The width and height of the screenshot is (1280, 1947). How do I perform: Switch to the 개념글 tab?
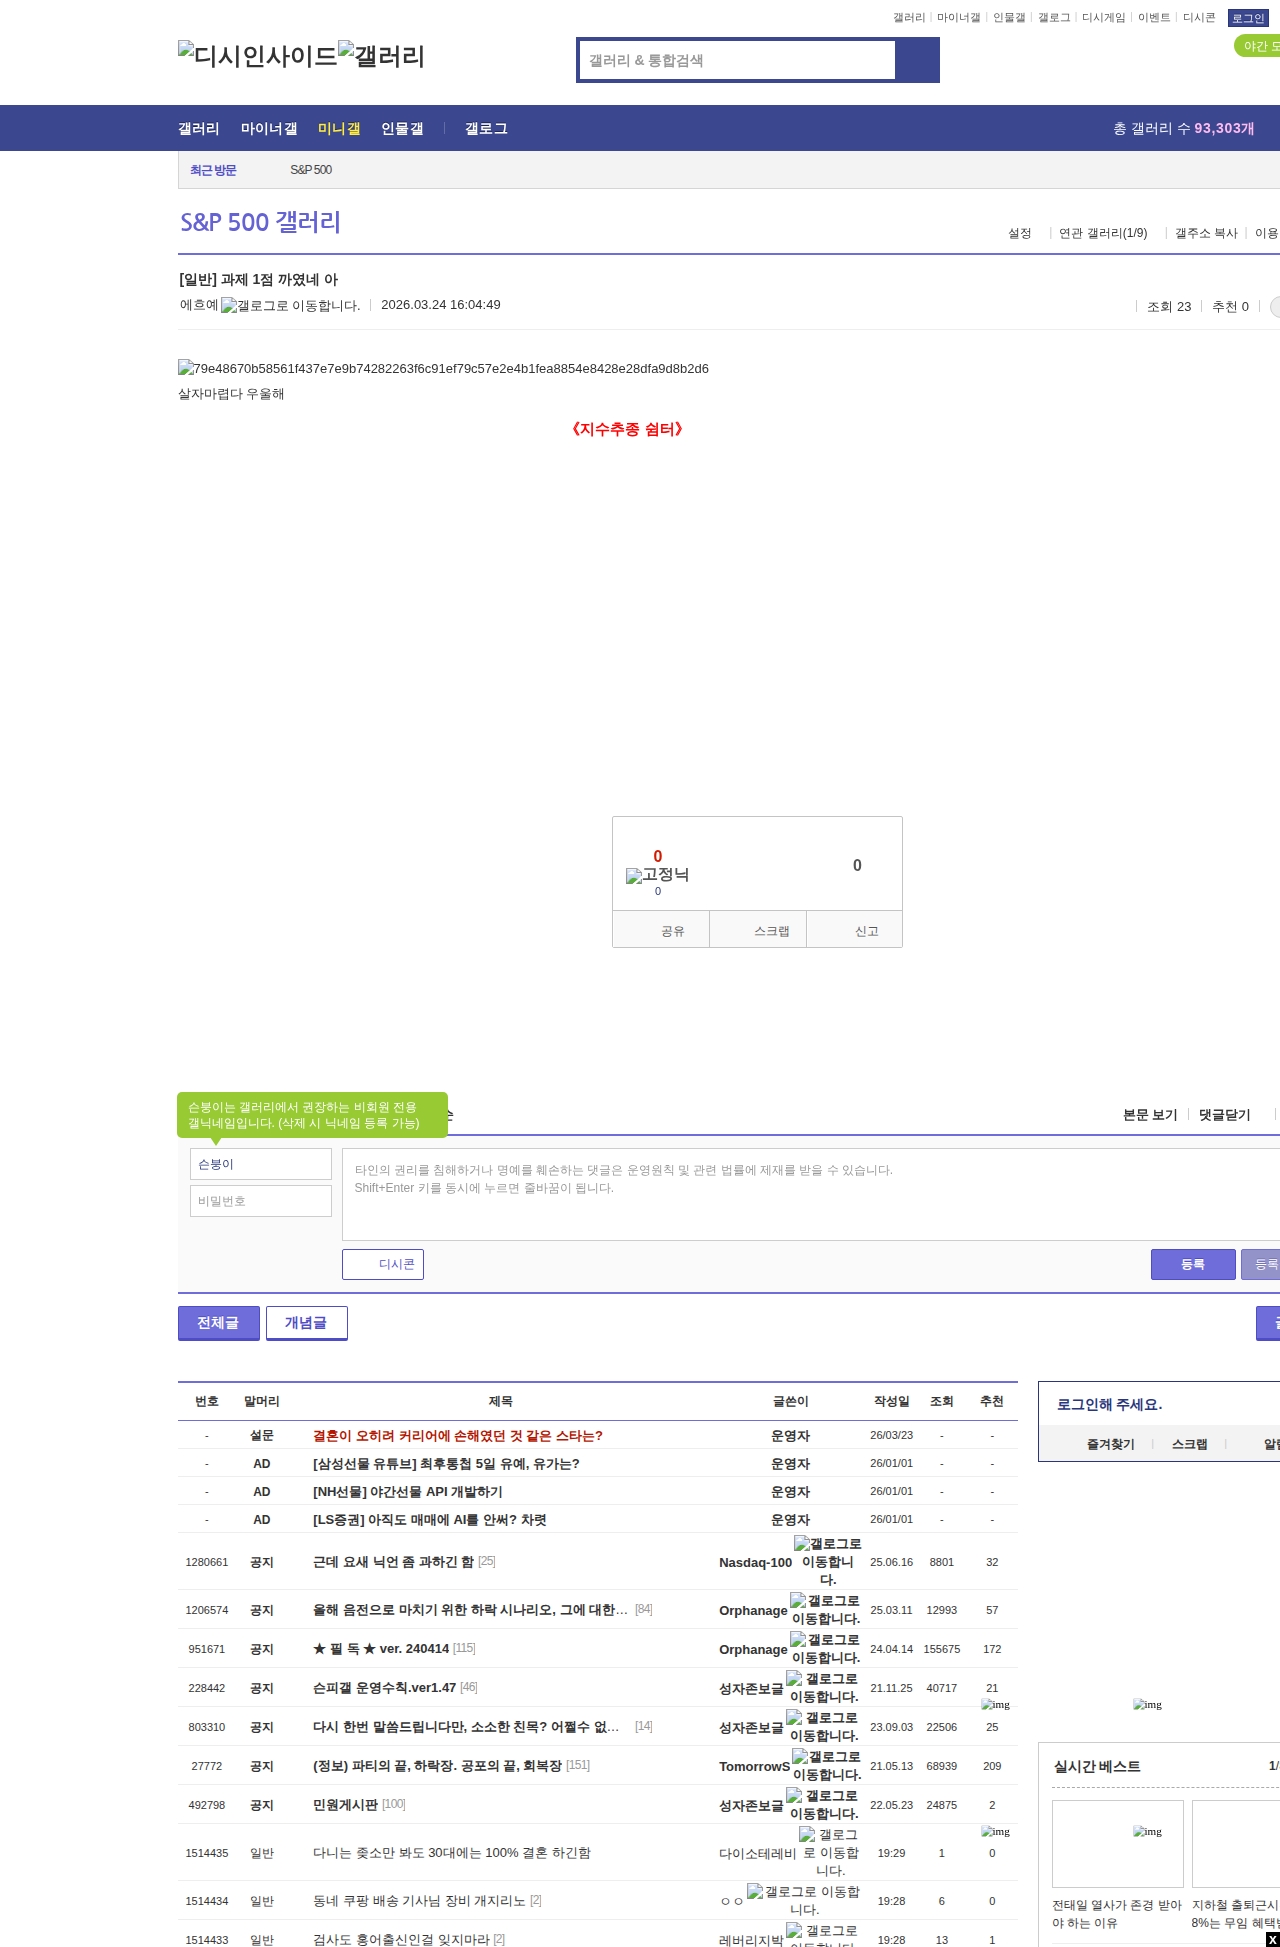(x=306, y=1323)
